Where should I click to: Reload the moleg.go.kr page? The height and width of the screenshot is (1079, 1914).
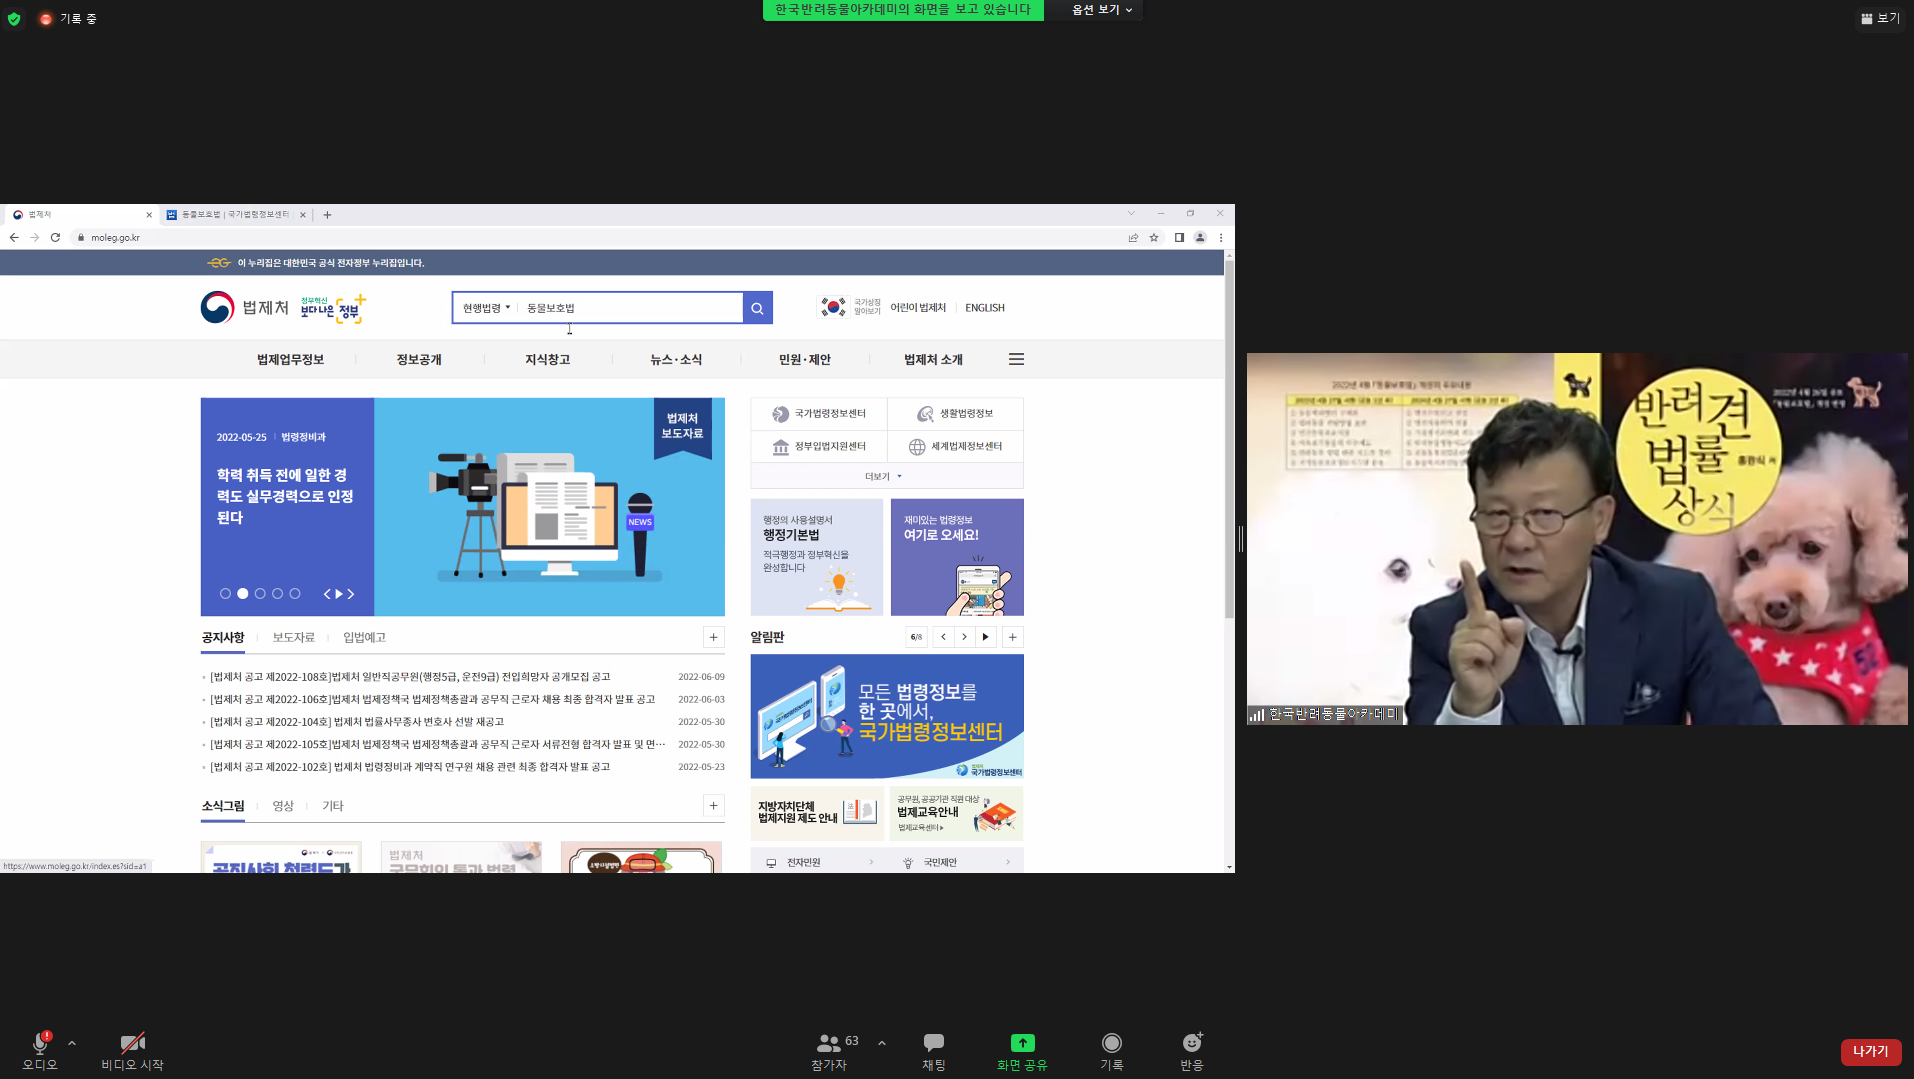(55, 237)
